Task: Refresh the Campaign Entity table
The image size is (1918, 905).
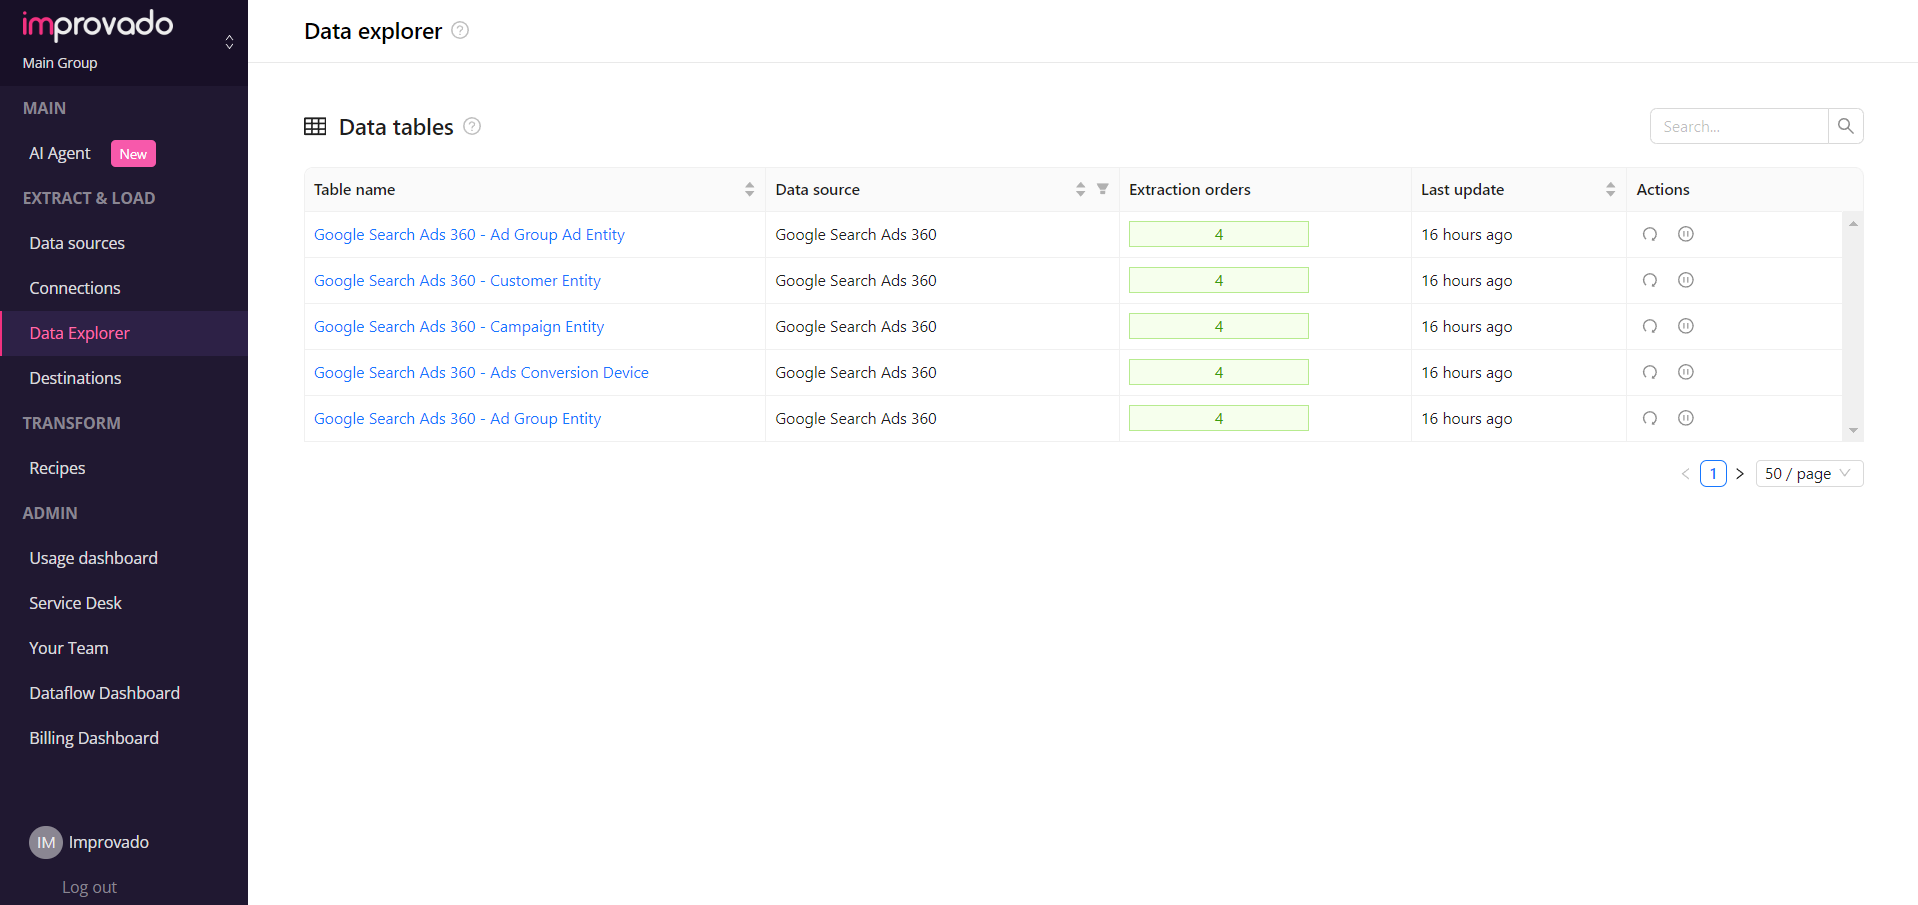Action: (1650, 326)
